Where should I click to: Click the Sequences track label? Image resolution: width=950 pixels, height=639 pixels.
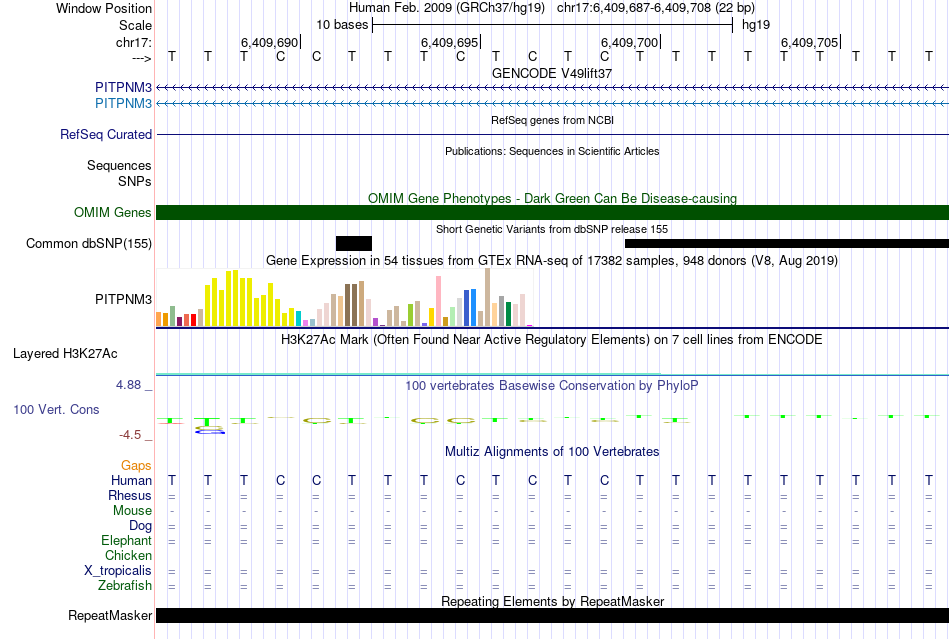tap(119, 165)
